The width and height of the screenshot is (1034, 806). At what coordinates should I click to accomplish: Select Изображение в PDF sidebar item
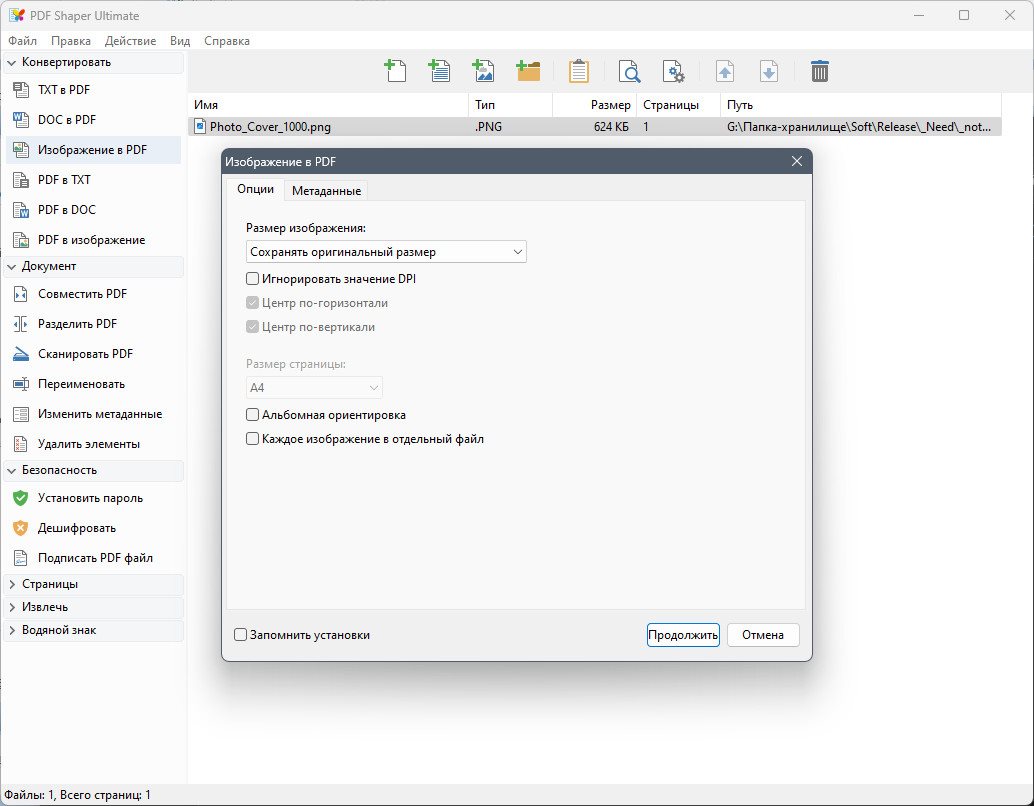[x=94, y=150]
